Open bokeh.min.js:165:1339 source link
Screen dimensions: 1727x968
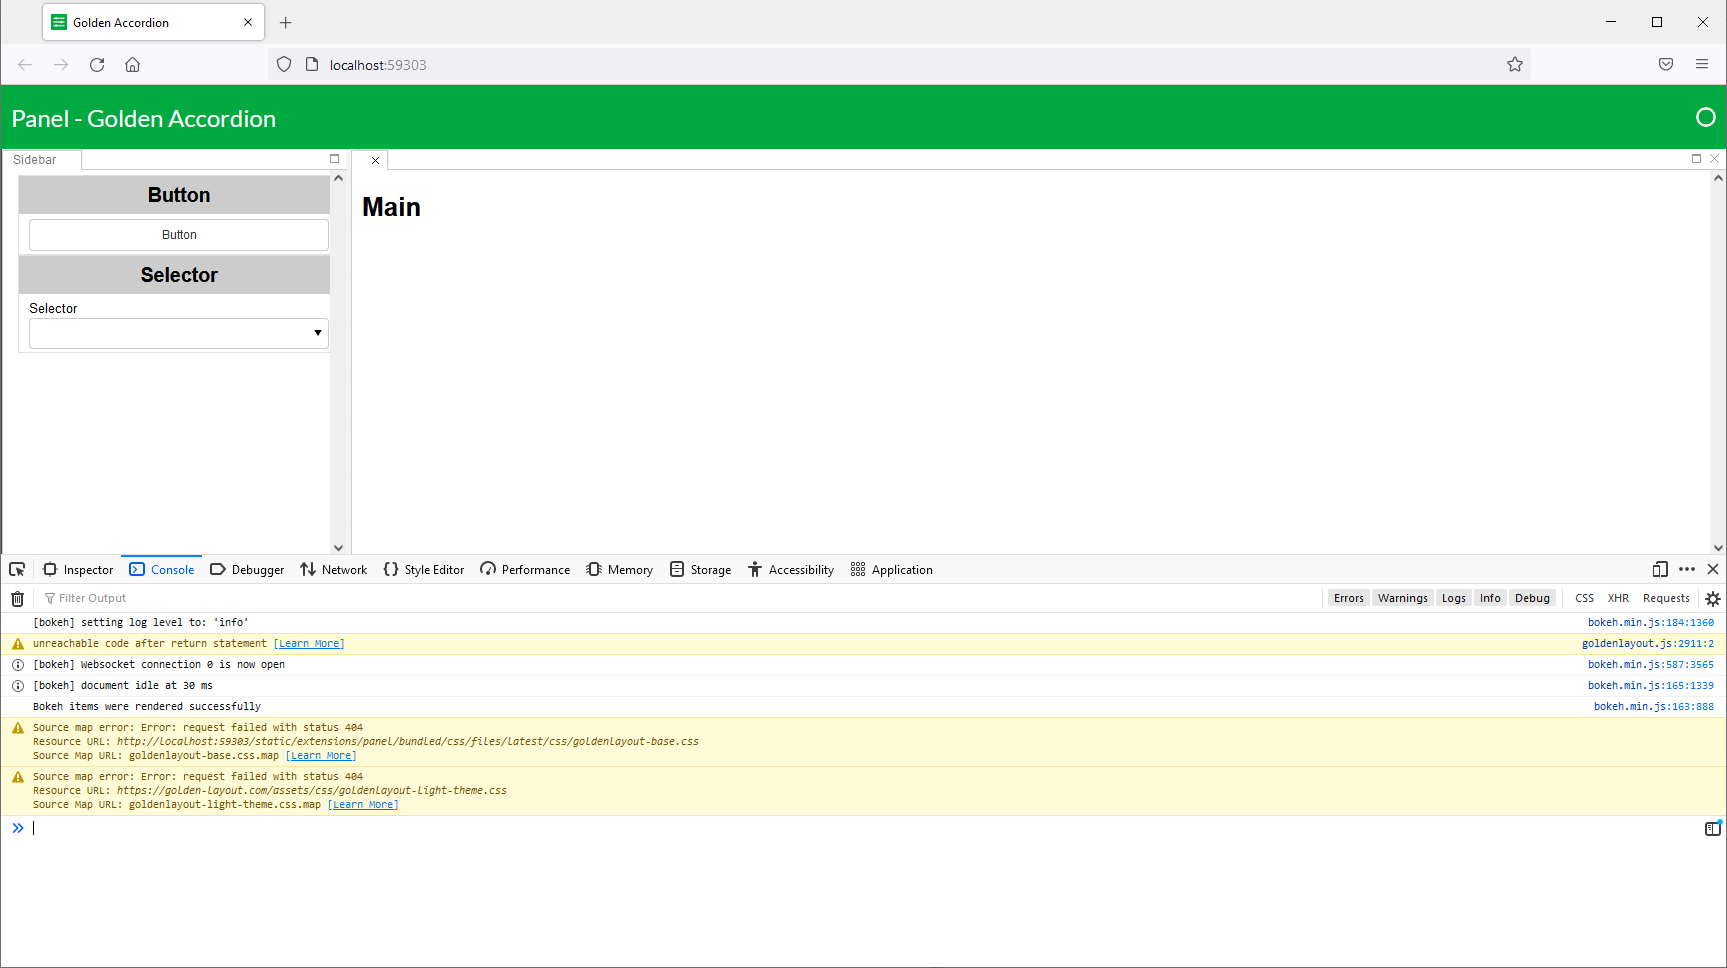[1651, 686]
